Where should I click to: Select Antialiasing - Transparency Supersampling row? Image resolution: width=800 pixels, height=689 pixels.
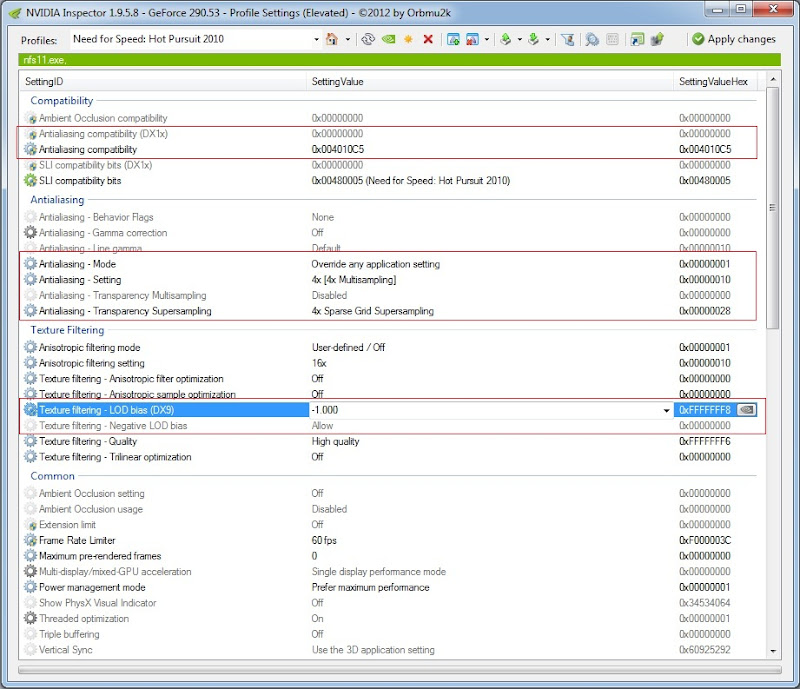coord(390,311)
